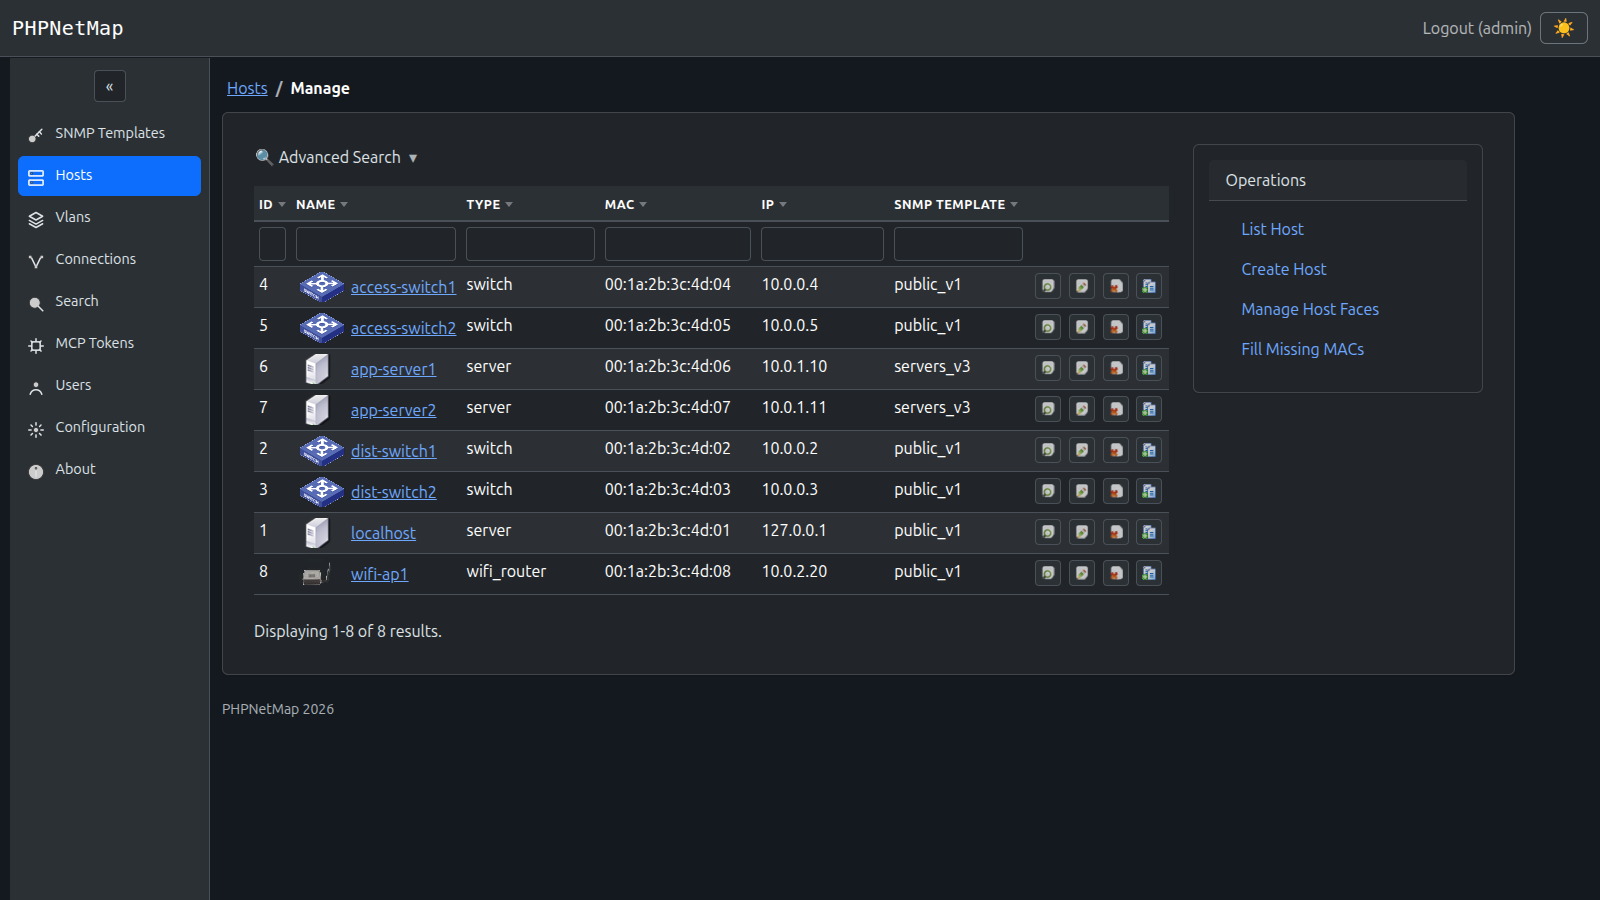Follow the Hosts breadcrumb link

(247, 88)
